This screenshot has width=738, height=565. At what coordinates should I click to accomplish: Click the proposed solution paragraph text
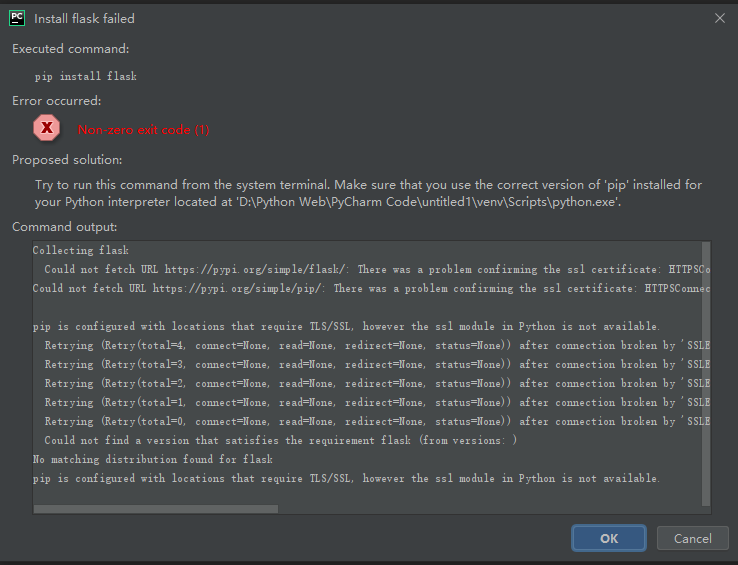point(368,194)
